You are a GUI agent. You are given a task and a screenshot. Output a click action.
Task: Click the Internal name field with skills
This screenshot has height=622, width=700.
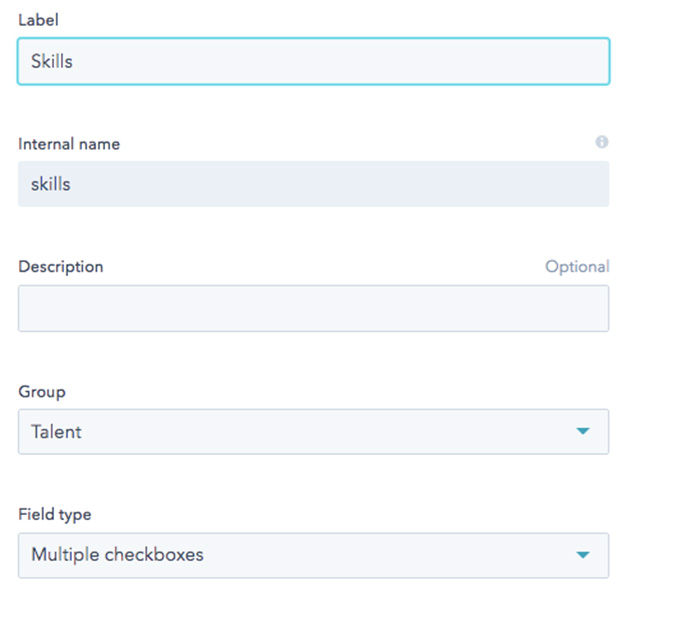(x=313, y=184)
